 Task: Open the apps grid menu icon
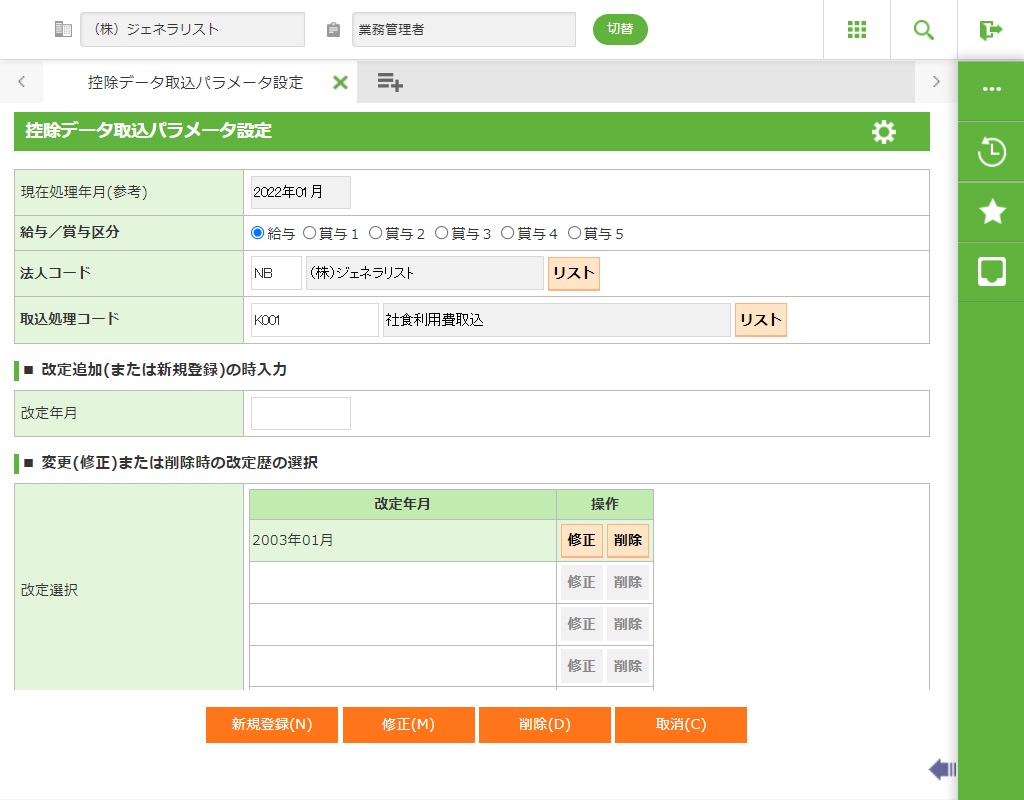857,30
